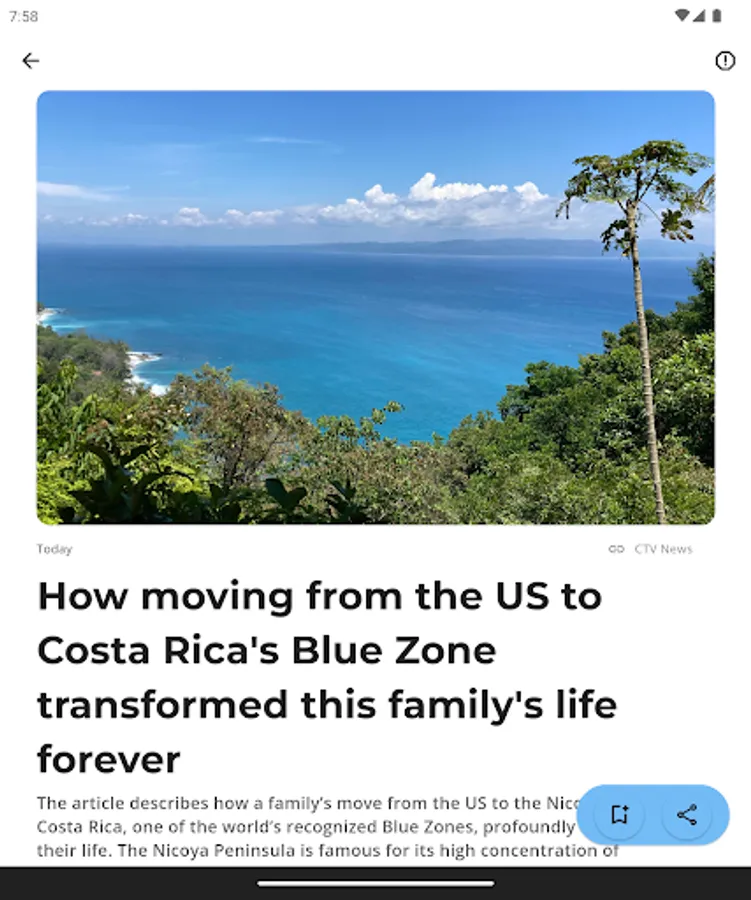Tap the home indicator bar at bottom
751x900 pixels.
coord(375,884)
